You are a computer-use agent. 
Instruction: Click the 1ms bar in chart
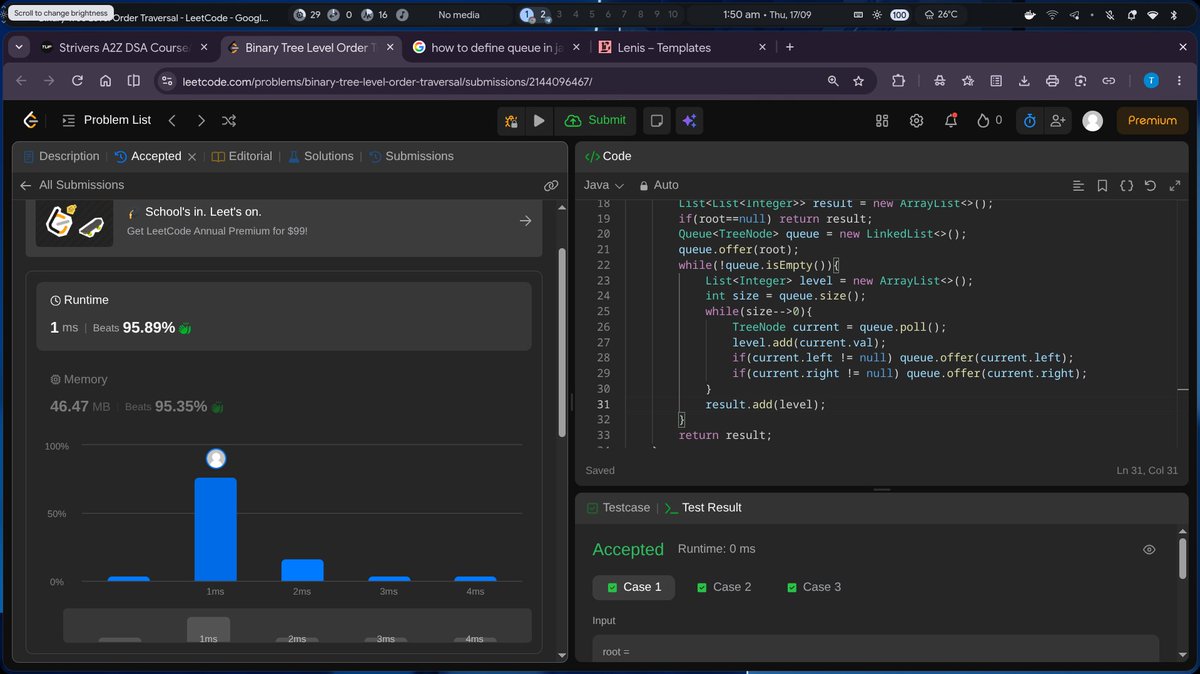tap(215, 529)
